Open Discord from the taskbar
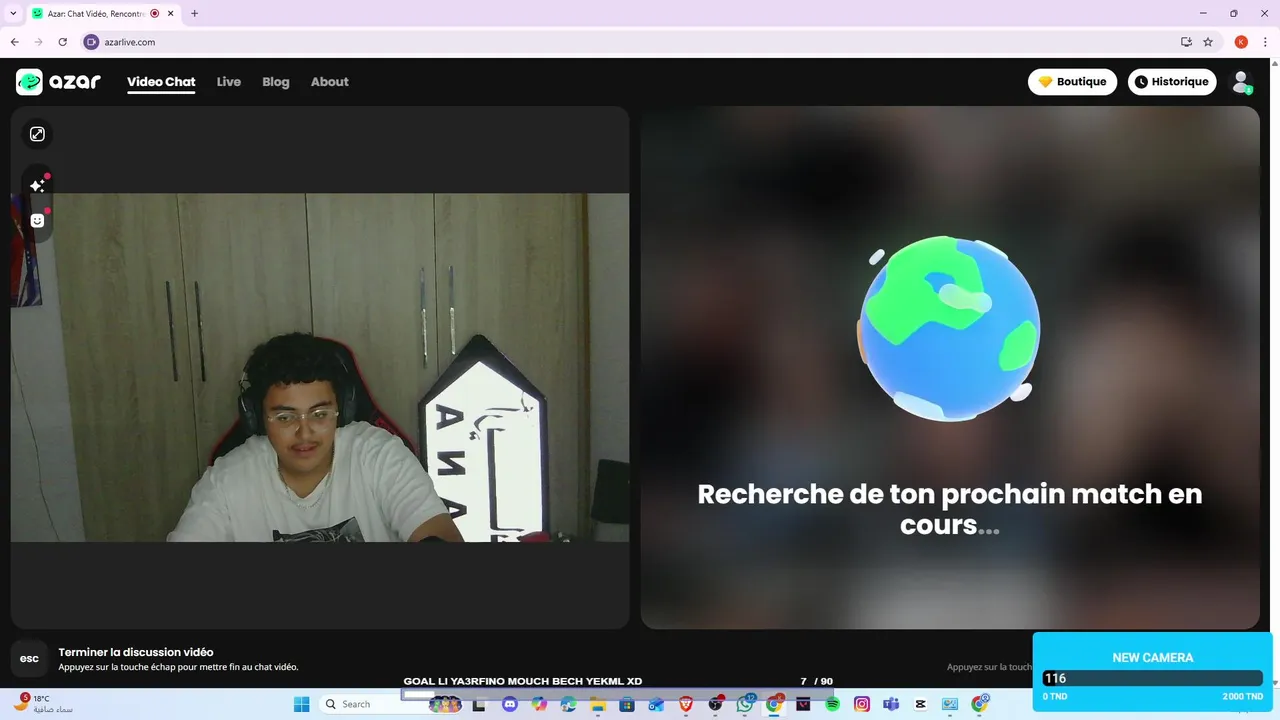This screenshot has height=720, width=1280. 510,704
